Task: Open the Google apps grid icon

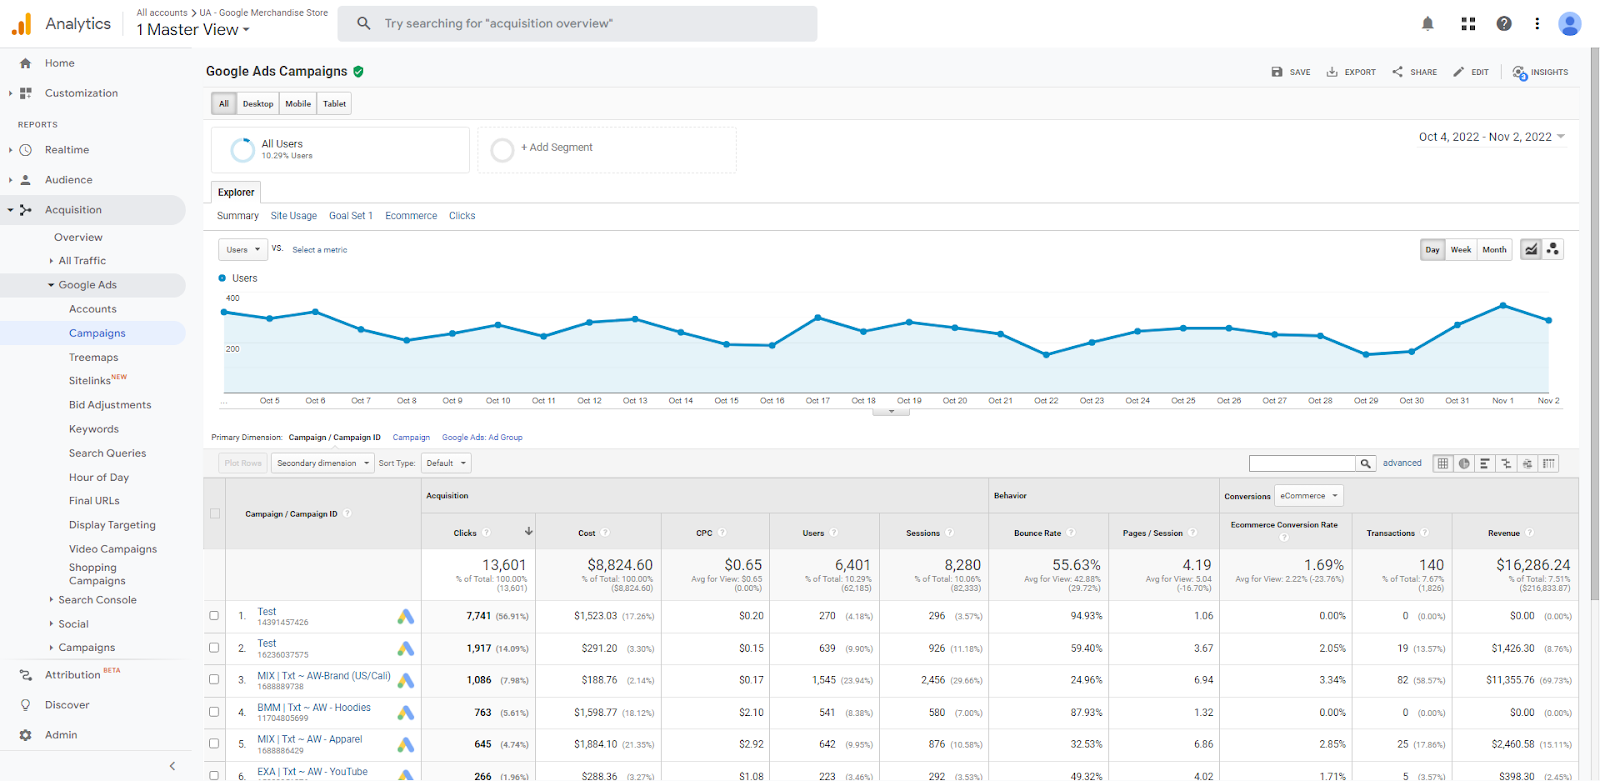Action: pyautogui.click(x=1468, y=24)
